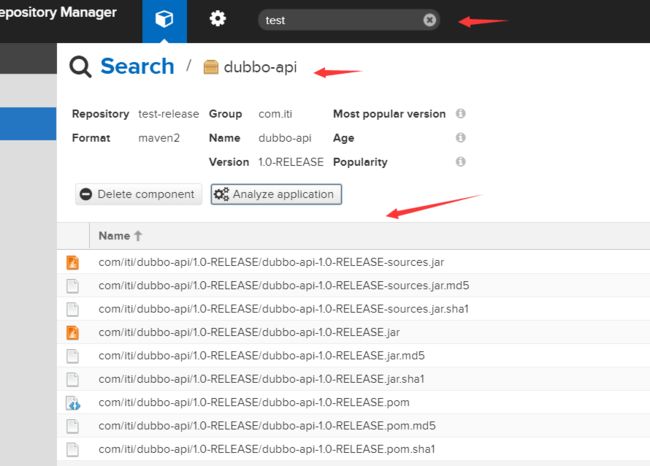Click the Name value 'dubbo-api' in details
The height and width of the screenshot is (466, 650).
pos(285,138)
